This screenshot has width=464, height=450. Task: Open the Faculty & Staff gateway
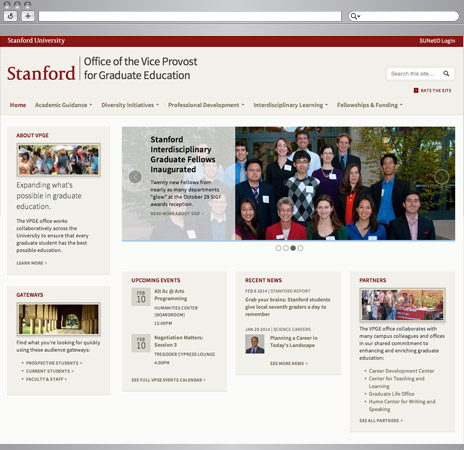(46, 379)
